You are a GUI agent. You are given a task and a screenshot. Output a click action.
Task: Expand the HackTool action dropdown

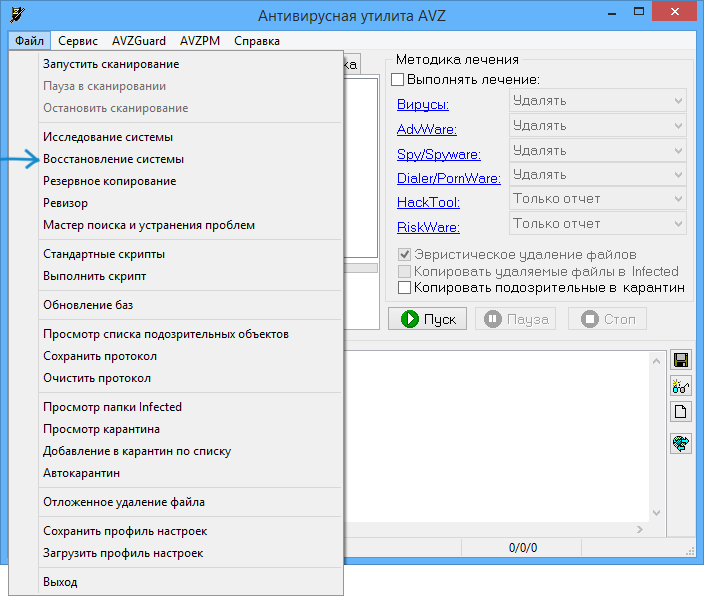tap(597, 199)
